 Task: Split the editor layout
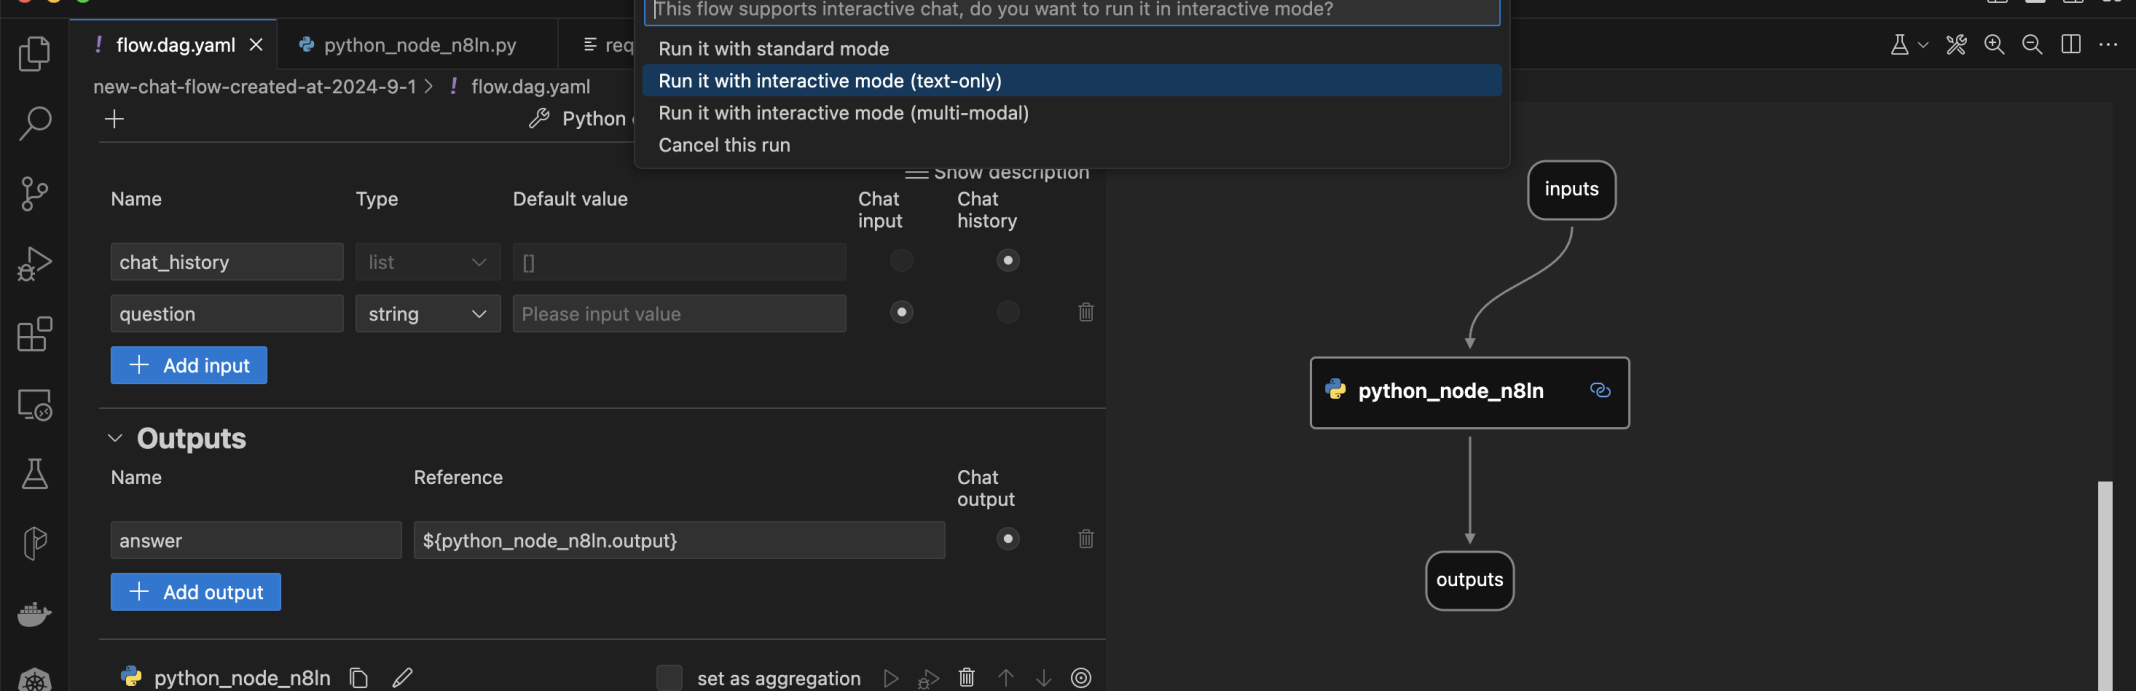(2071, 44)
